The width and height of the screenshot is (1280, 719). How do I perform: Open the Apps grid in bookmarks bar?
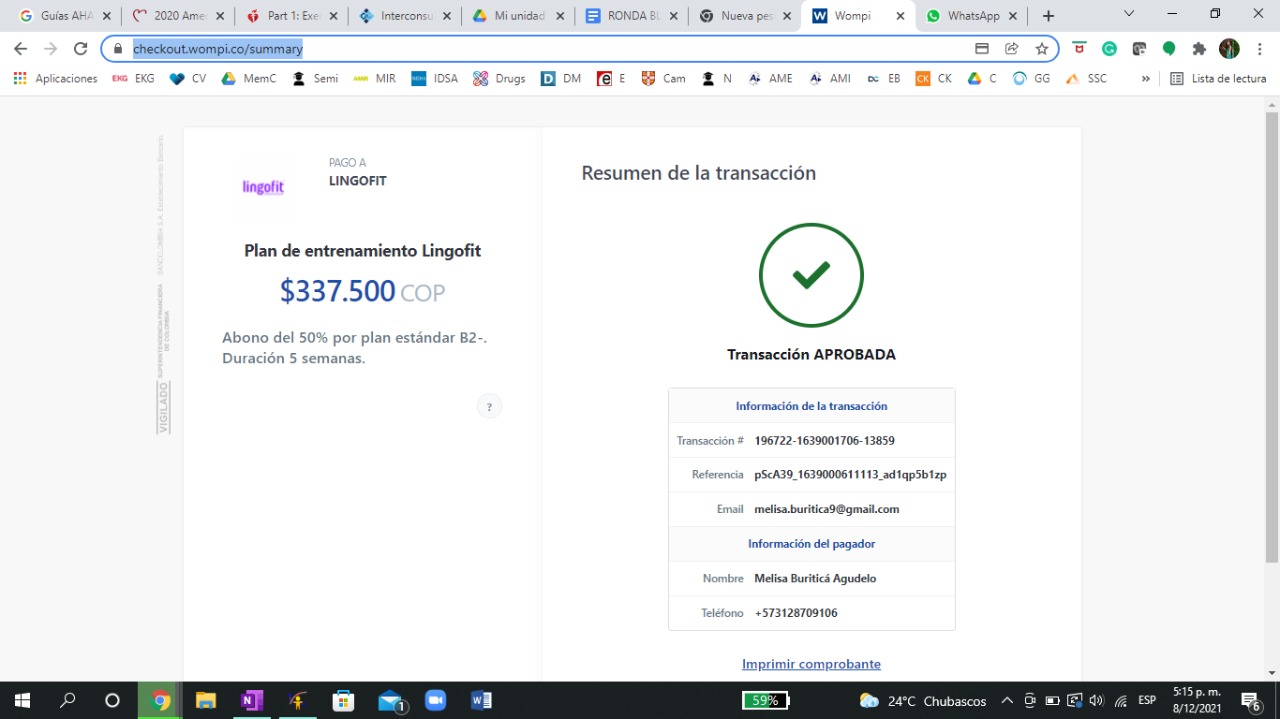click(20, 78)
